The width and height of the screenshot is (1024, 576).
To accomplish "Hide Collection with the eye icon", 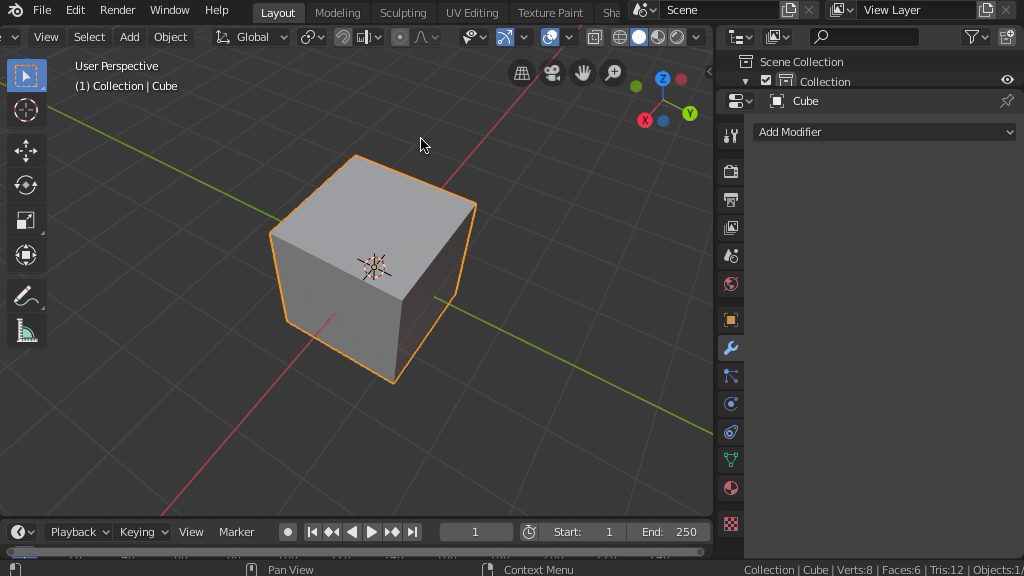I will coord(1007,81).
